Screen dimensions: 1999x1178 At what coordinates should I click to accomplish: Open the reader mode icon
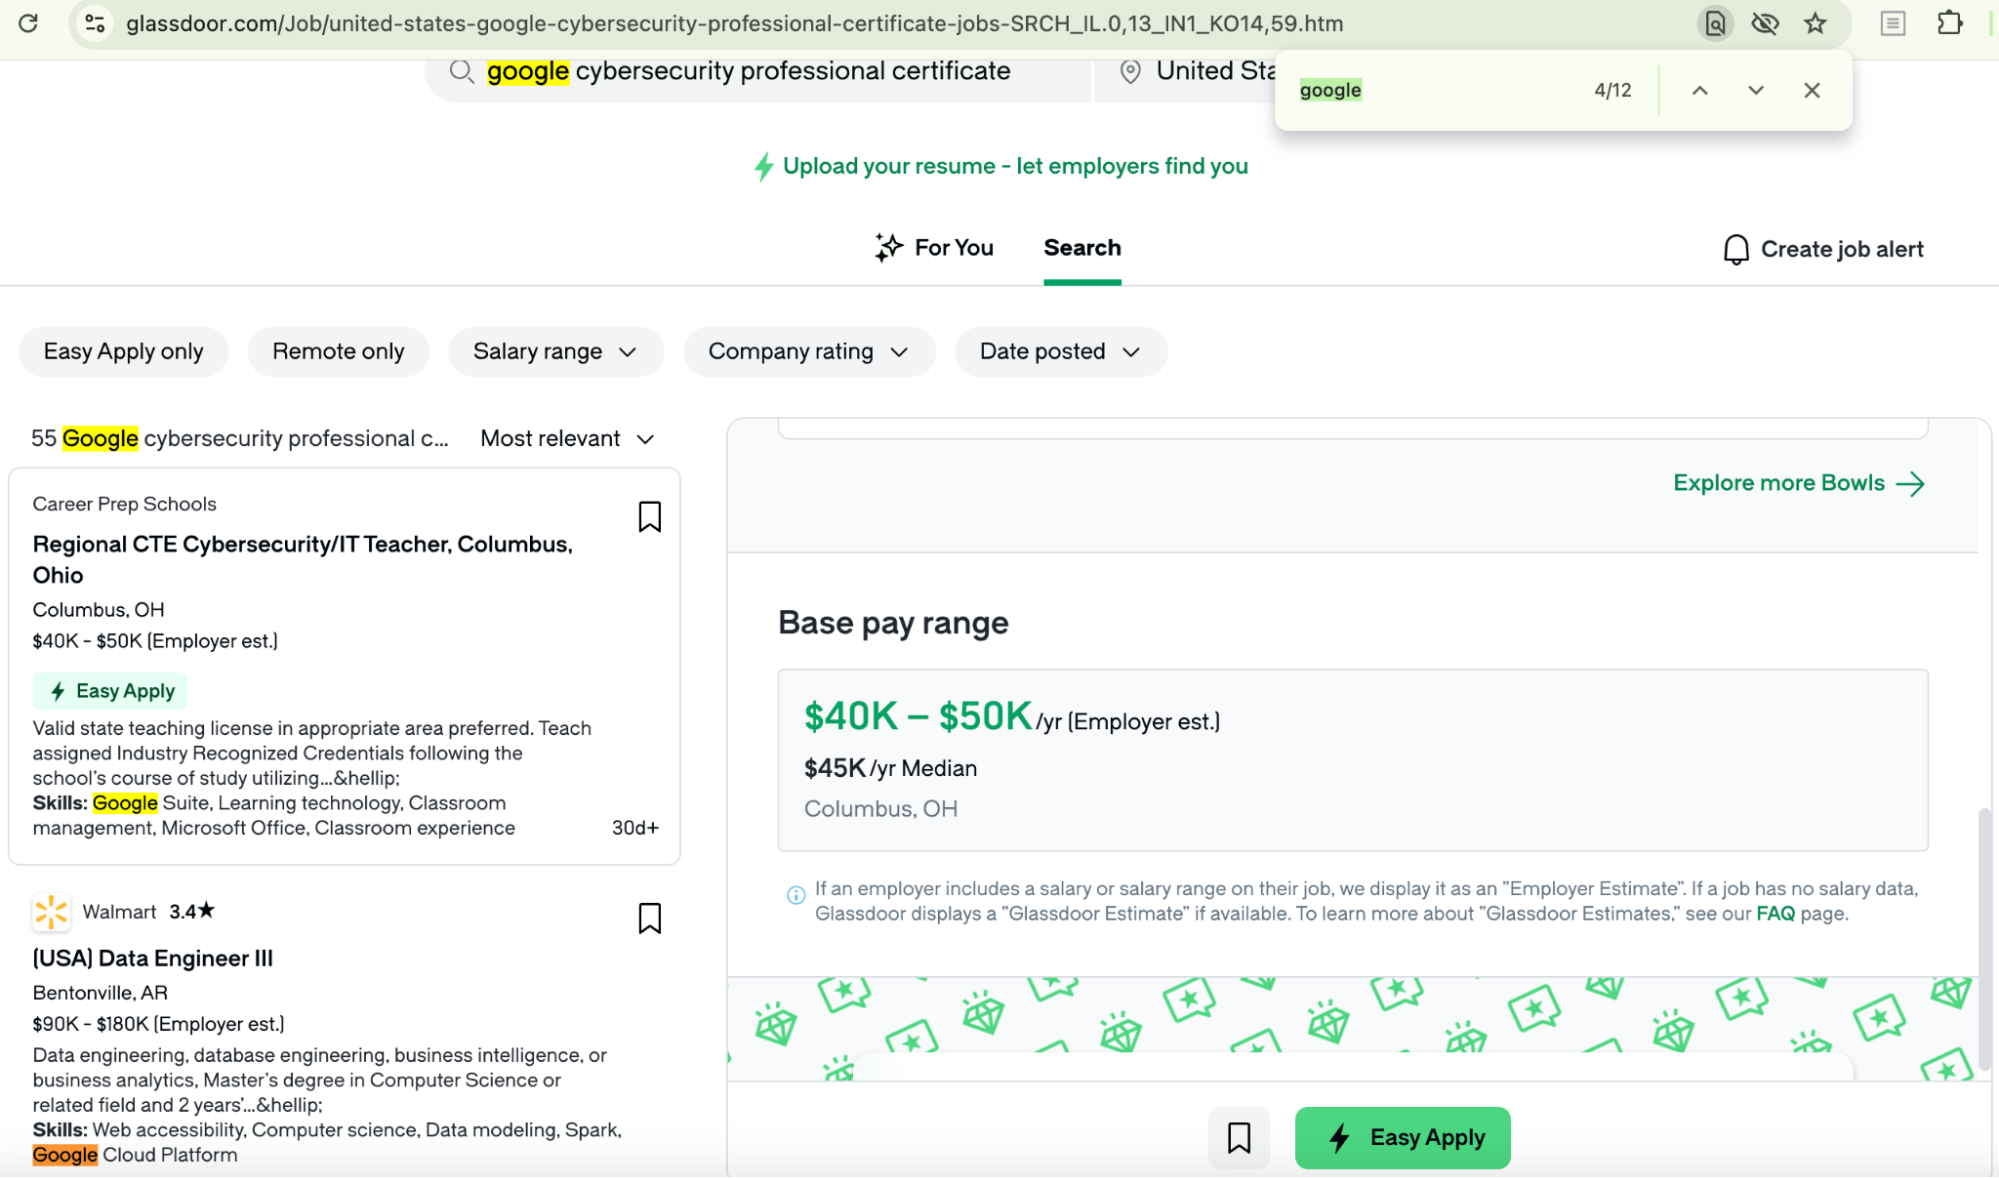pyautogui.click(x=1892, y=23)
